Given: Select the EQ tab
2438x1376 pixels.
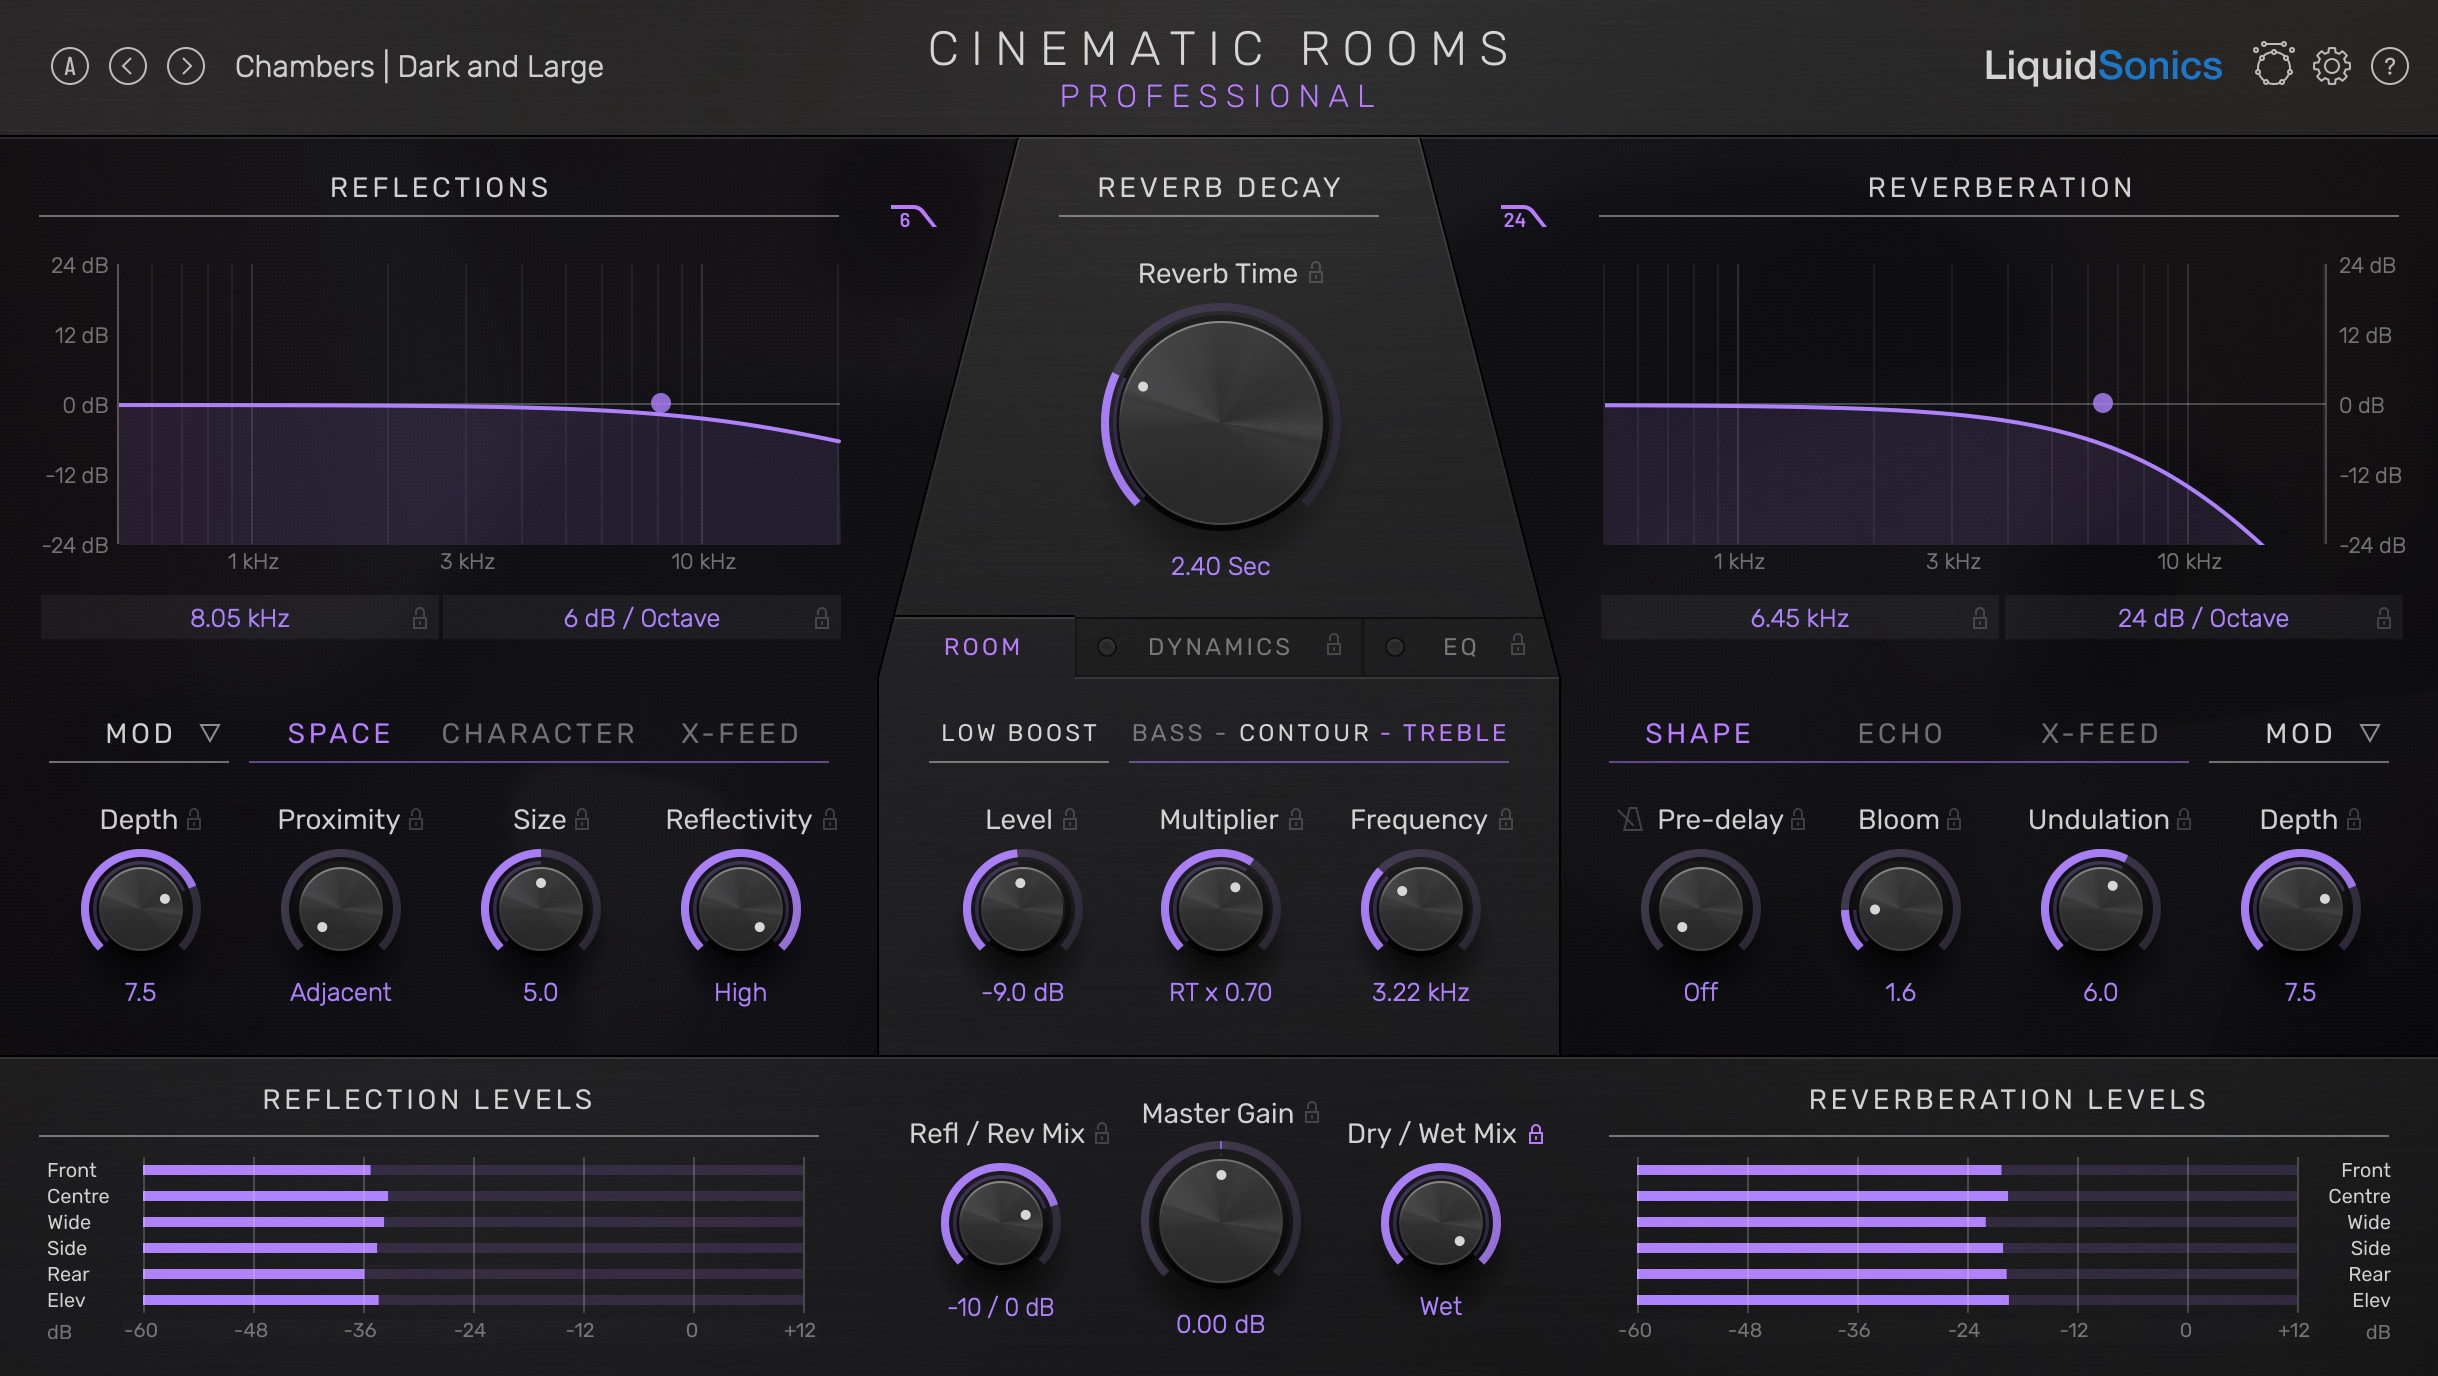Looking at the screenshot, I should pyautogui.click(x=1460, y=647).
